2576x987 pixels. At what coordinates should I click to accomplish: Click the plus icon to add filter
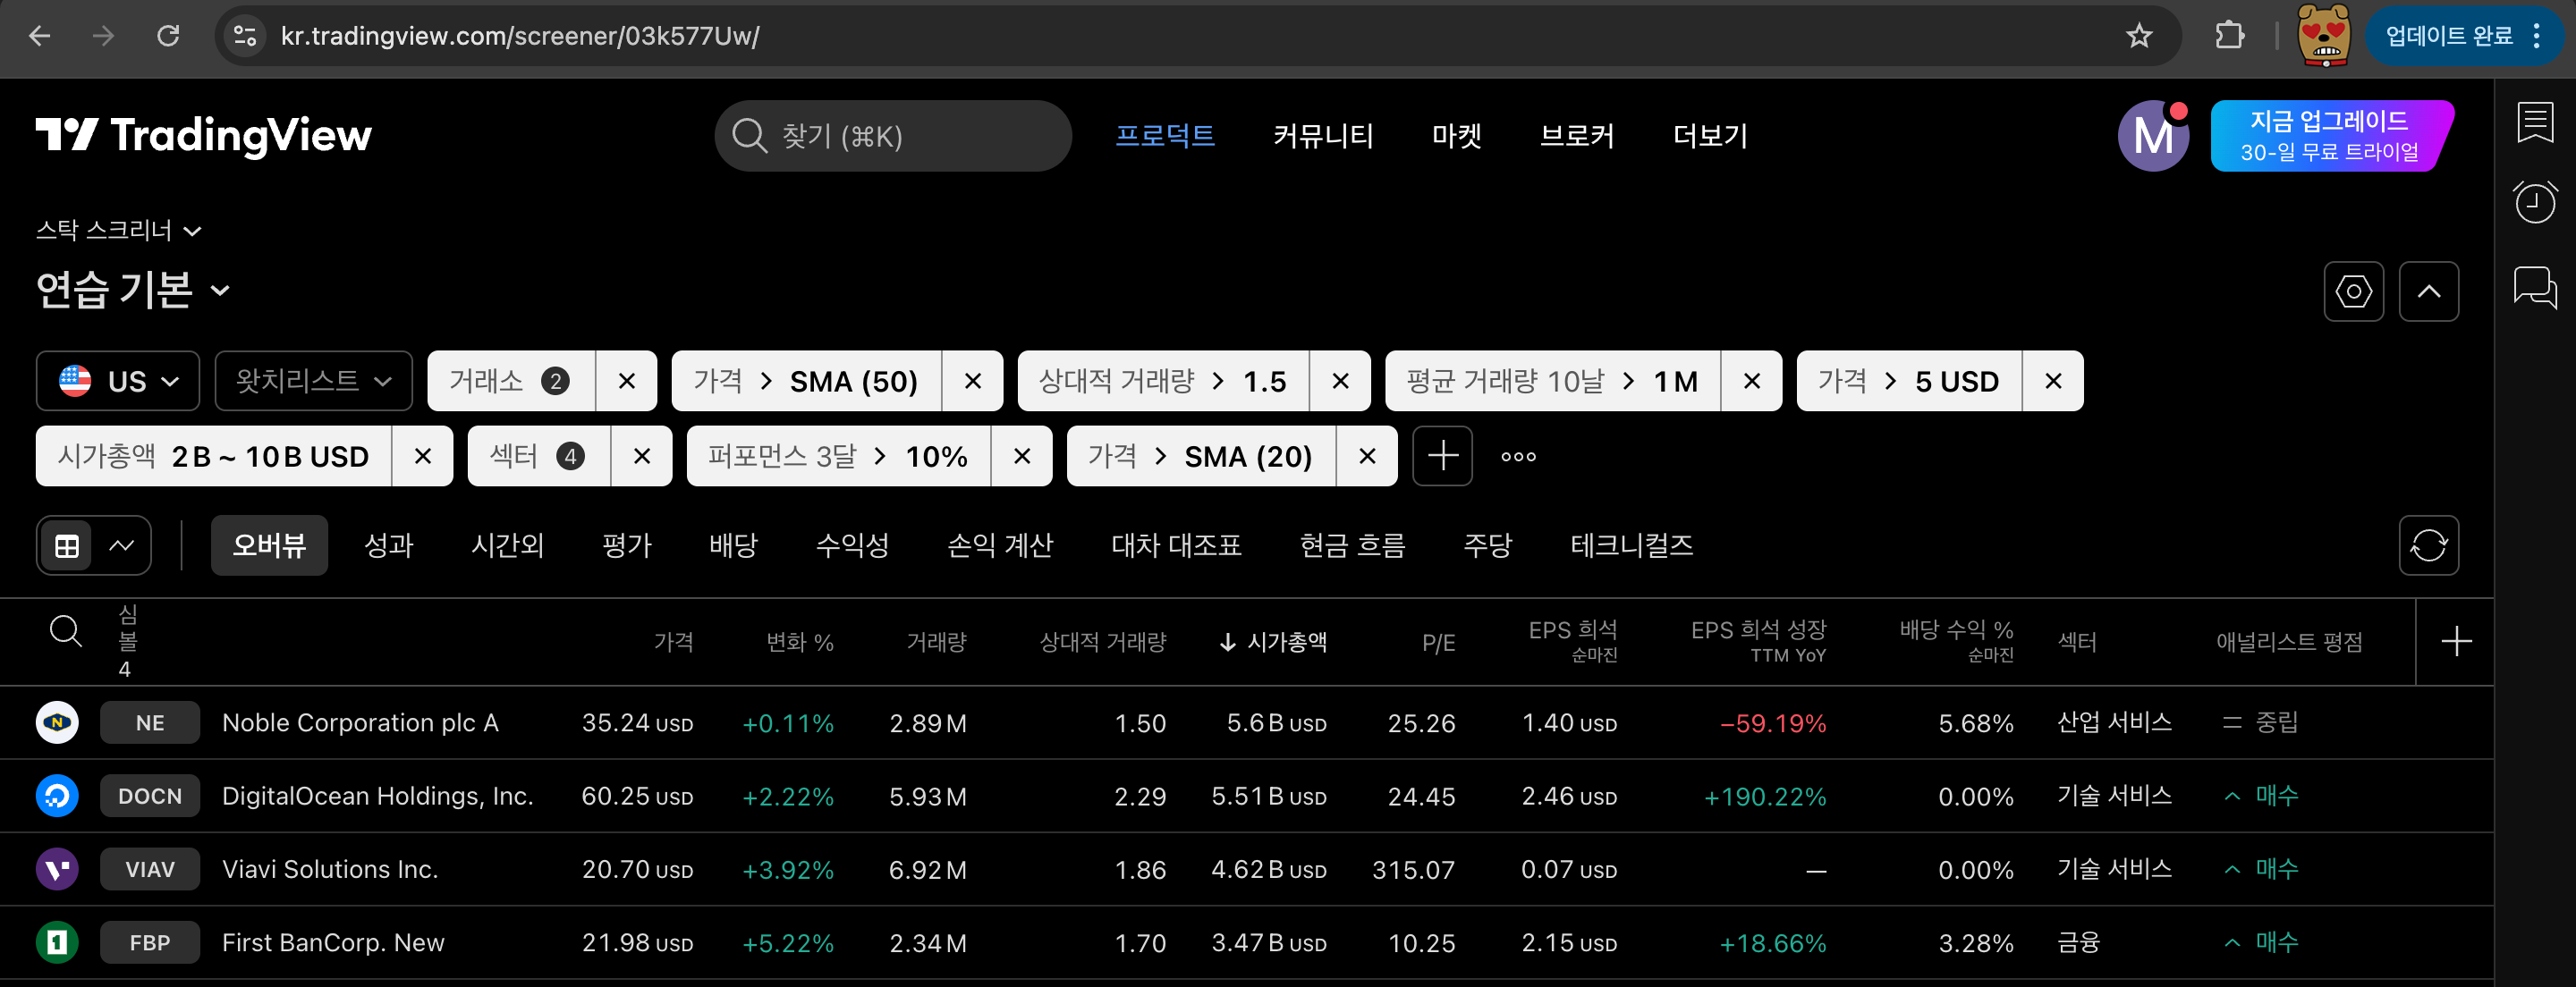click(1442, 457)
